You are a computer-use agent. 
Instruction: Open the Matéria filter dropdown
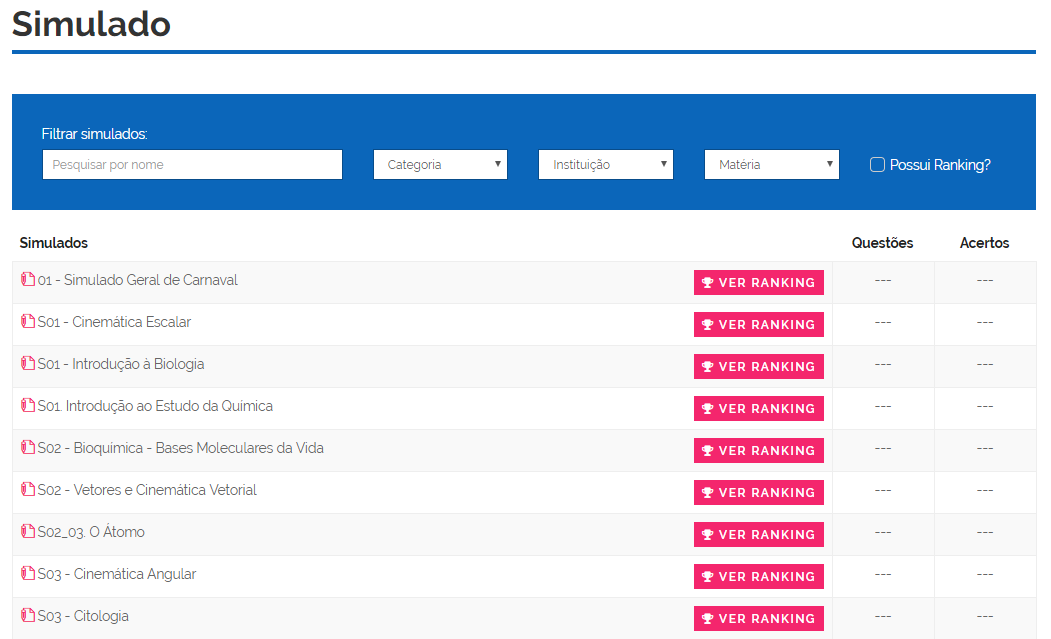771,165
